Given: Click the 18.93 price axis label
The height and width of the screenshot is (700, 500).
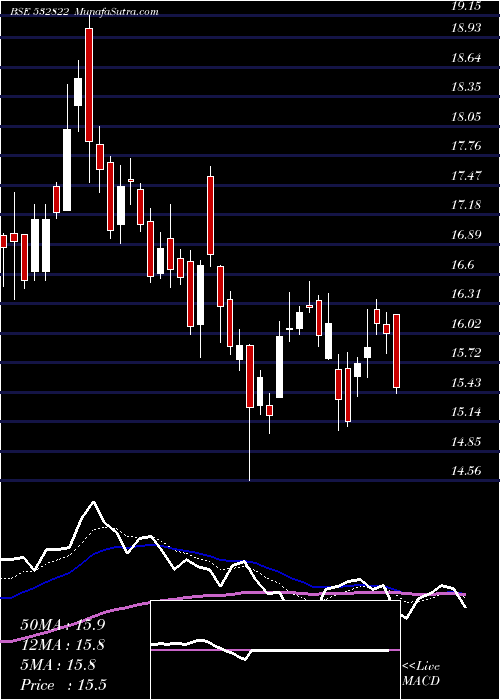Looking at the screenshot, I should point(467,28).
